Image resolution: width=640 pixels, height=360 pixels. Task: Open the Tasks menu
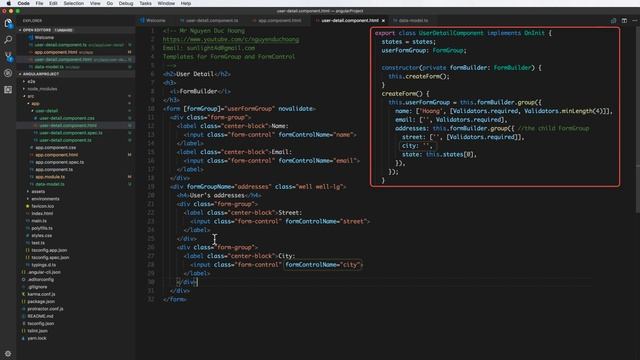click(145, 3)
